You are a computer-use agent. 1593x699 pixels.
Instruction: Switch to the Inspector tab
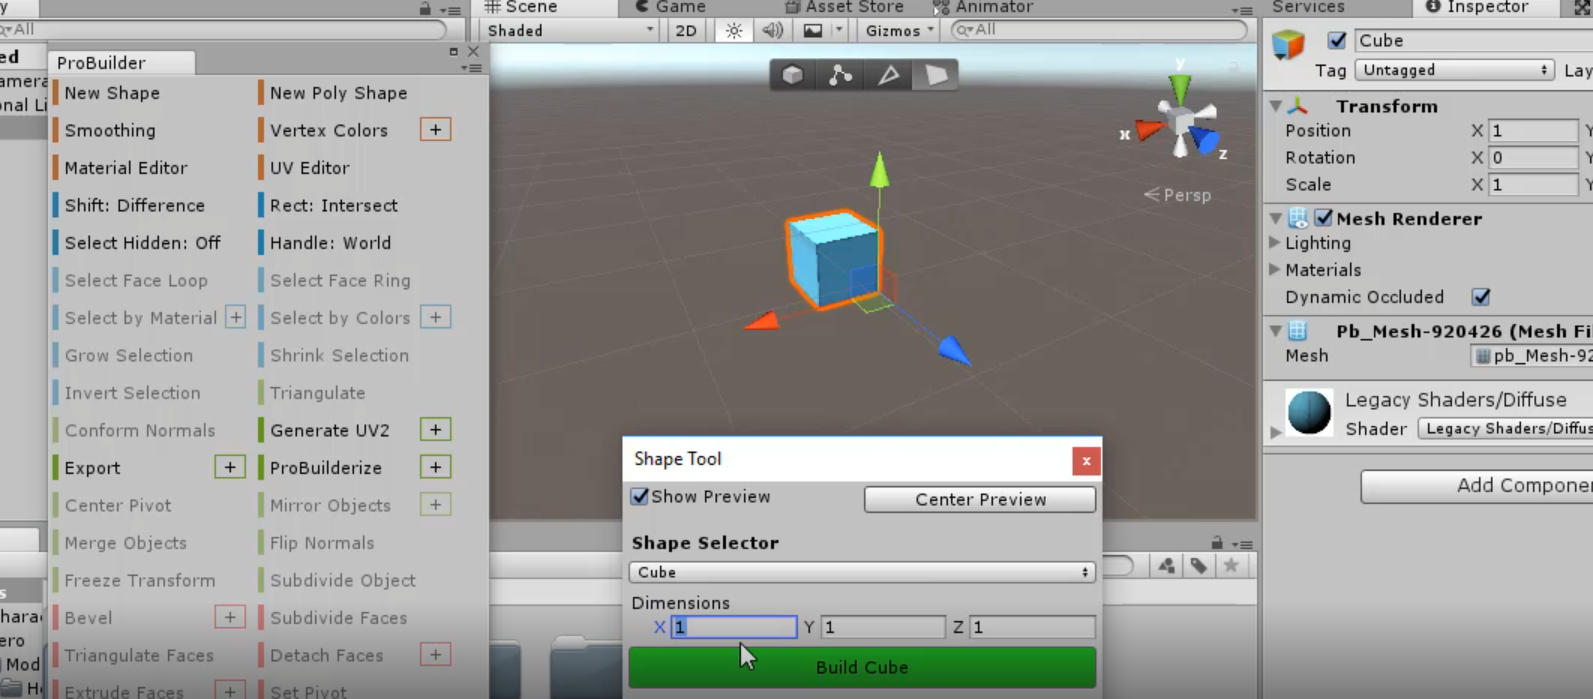[x=1476, y=7]
